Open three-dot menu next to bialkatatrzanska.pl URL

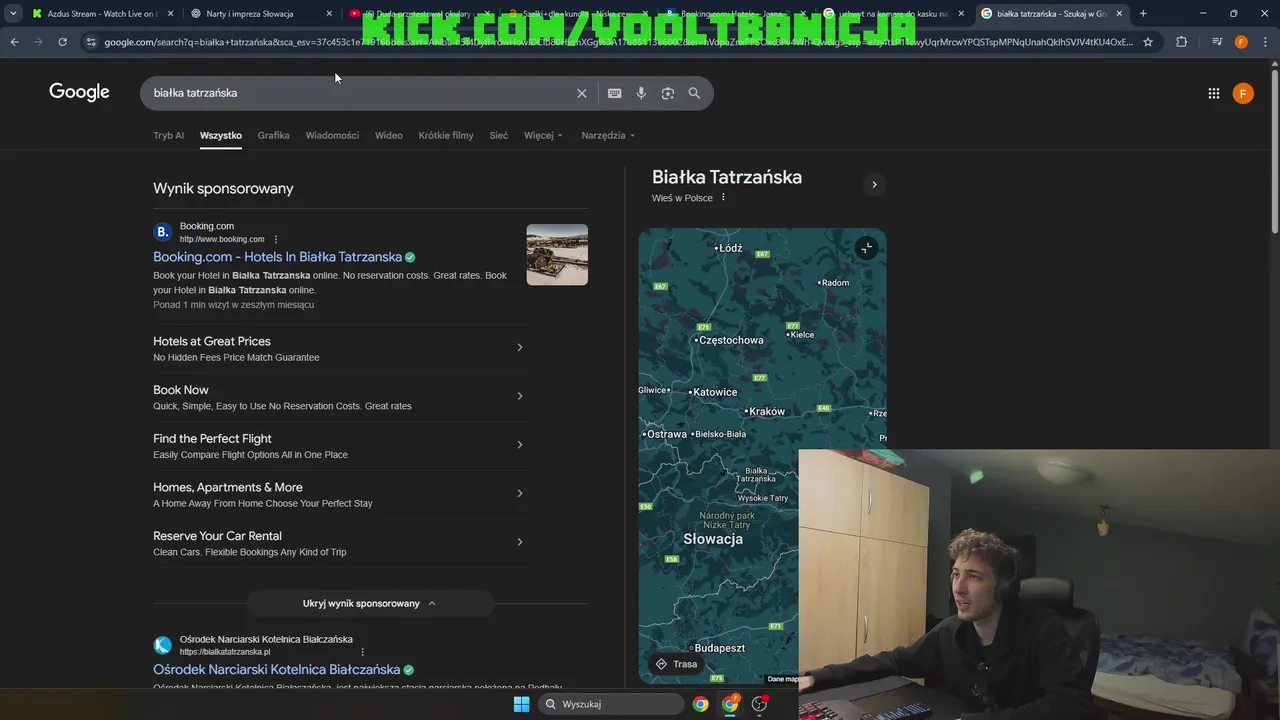point(362,652)
